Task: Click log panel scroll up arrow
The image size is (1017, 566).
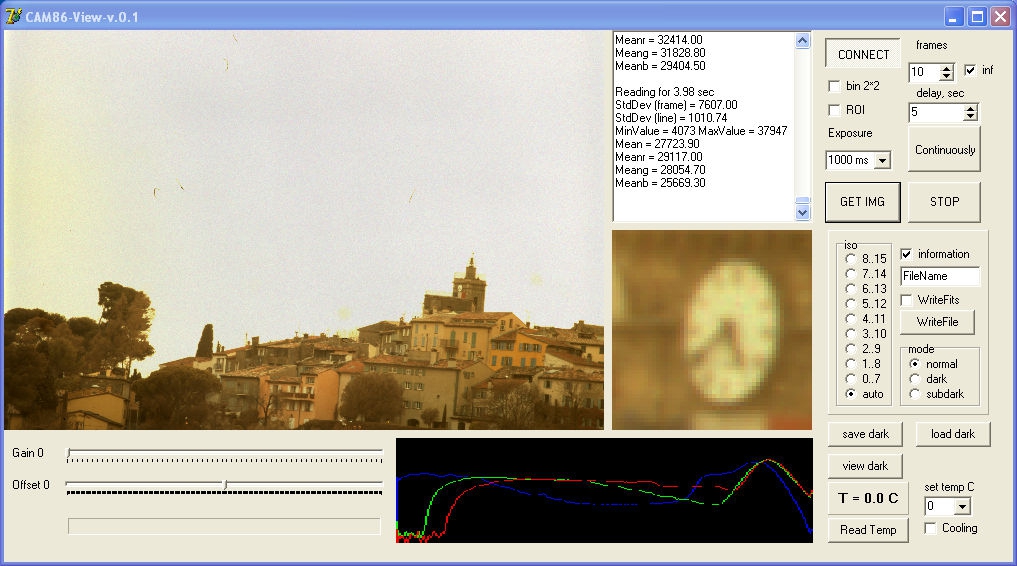Action: 802,41
